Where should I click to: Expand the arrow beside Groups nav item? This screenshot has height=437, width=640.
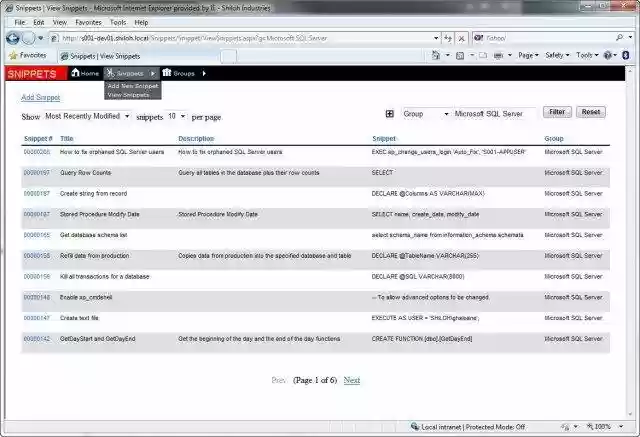click(204, 73)
